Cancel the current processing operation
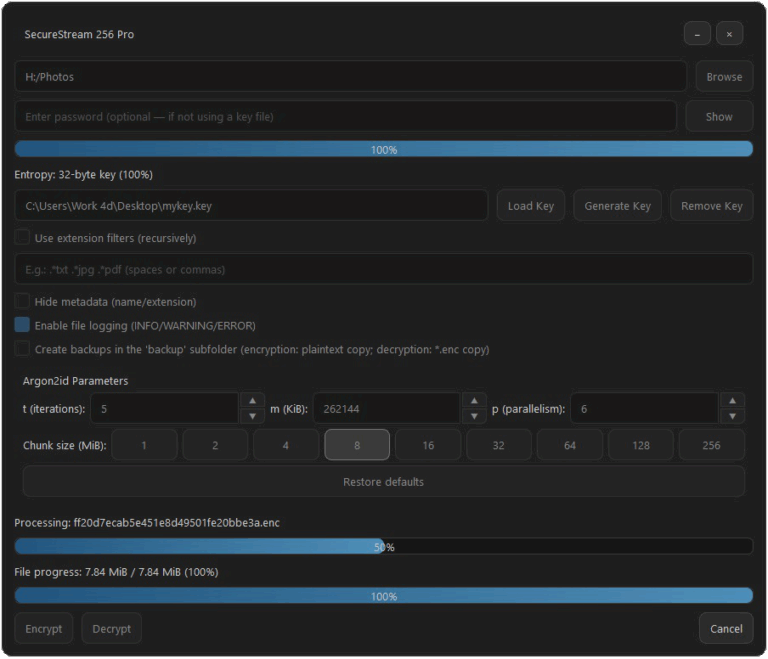 (726, 629)
